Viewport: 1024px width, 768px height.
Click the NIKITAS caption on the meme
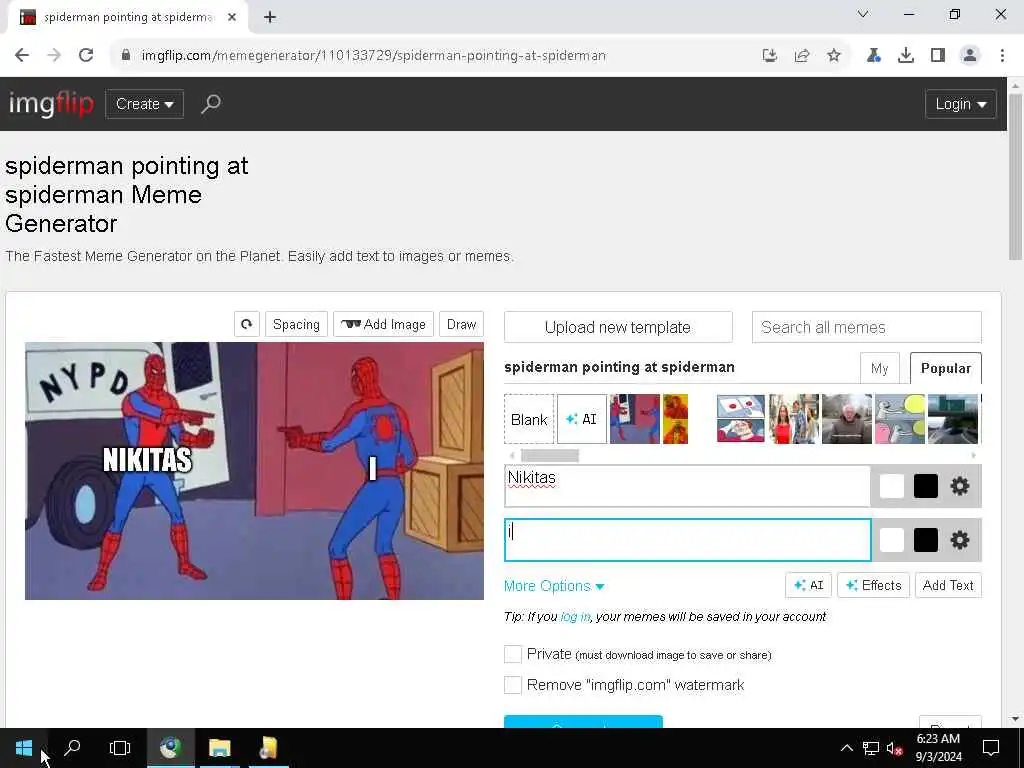pyautogui.click(x=148, y=460)
